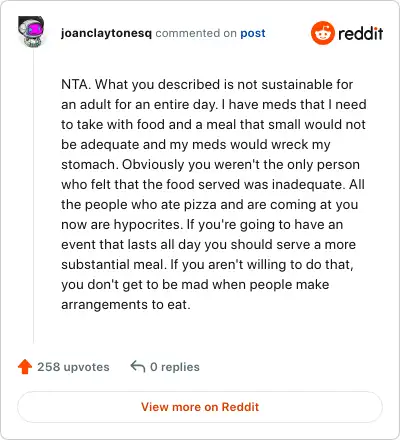The image size is (400, 440).
Task: Click the phrase "substantial meal"
Action: (114, 264)
